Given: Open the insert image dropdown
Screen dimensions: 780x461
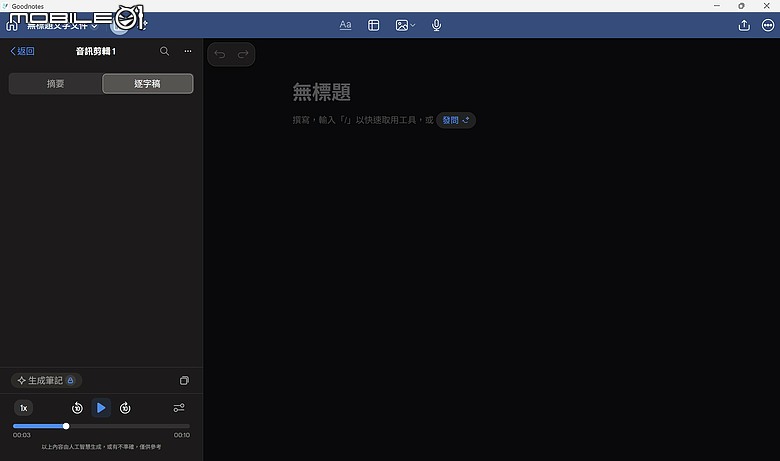Looking at the screenshot, I should coord(405,25).
